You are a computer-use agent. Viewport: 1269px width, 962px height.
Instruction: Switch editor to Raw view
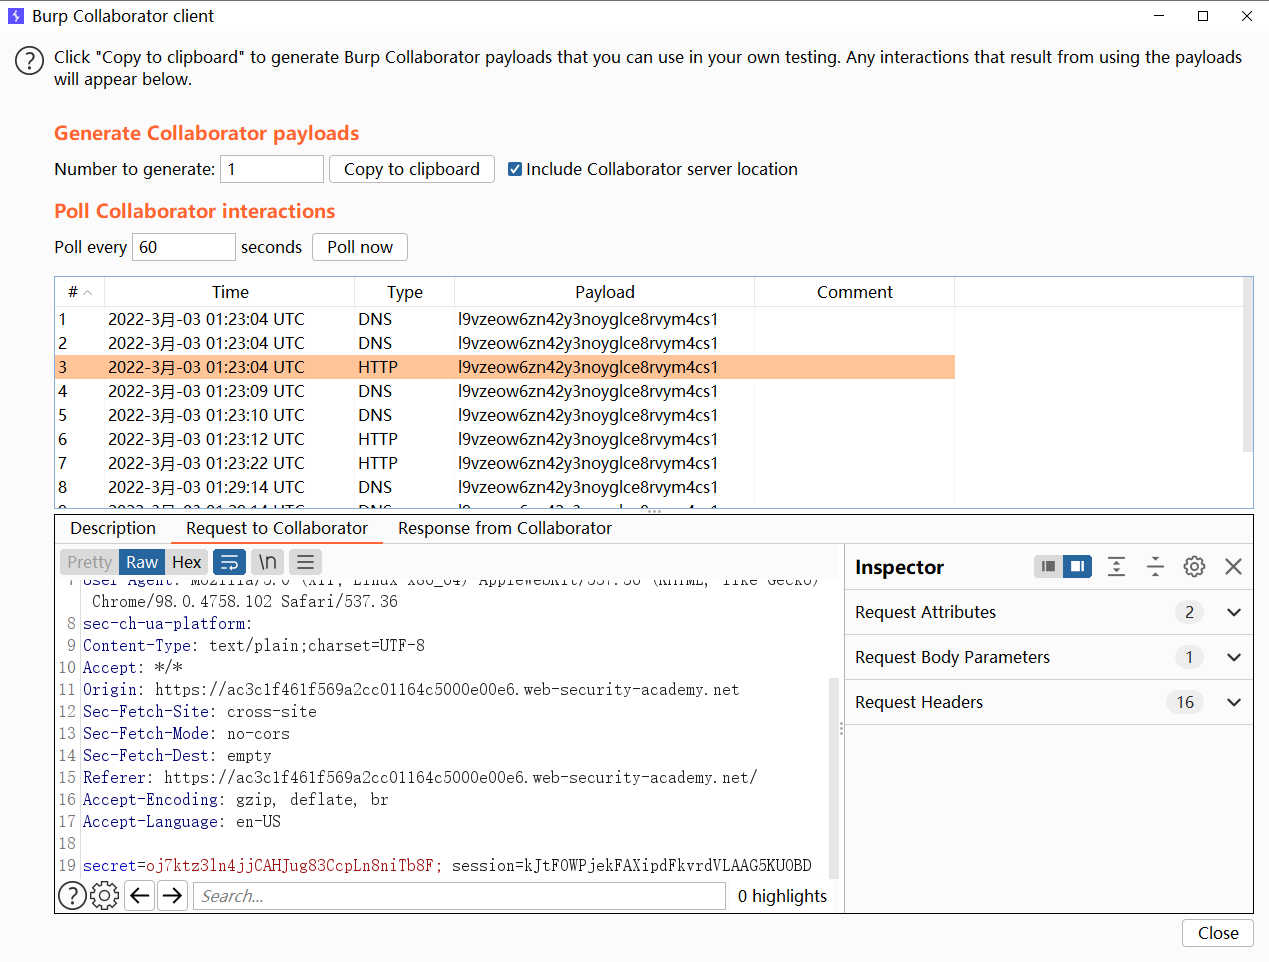pyautogui.click(x=142, y=562)
